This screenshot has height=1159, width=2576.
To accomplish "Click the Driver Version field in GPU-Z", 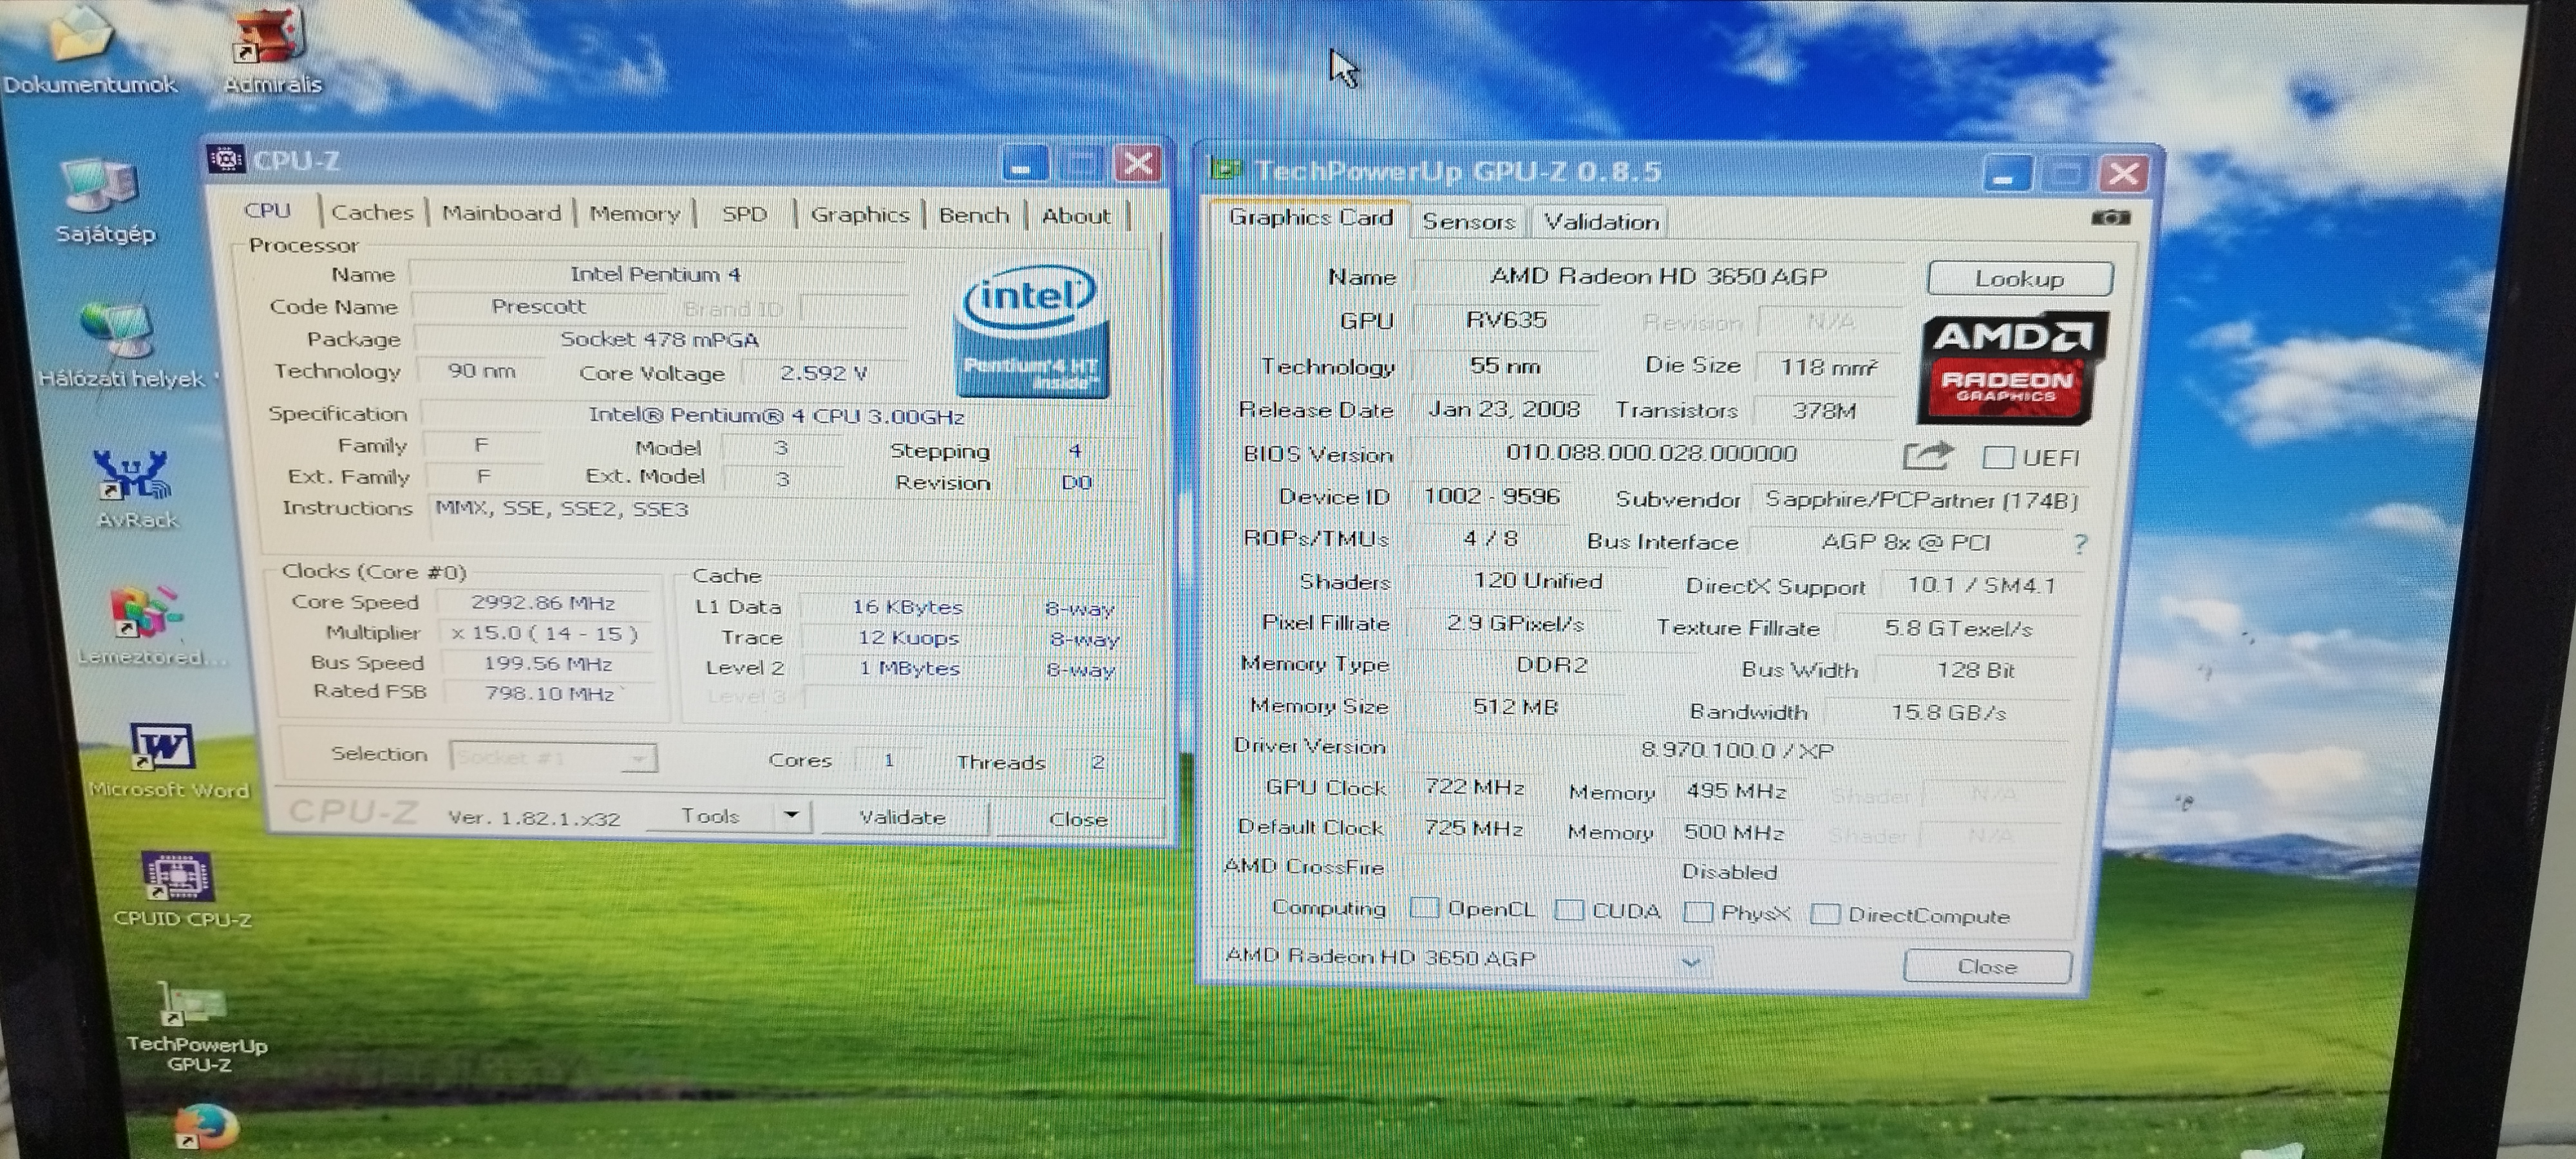I will (1738, 750).
